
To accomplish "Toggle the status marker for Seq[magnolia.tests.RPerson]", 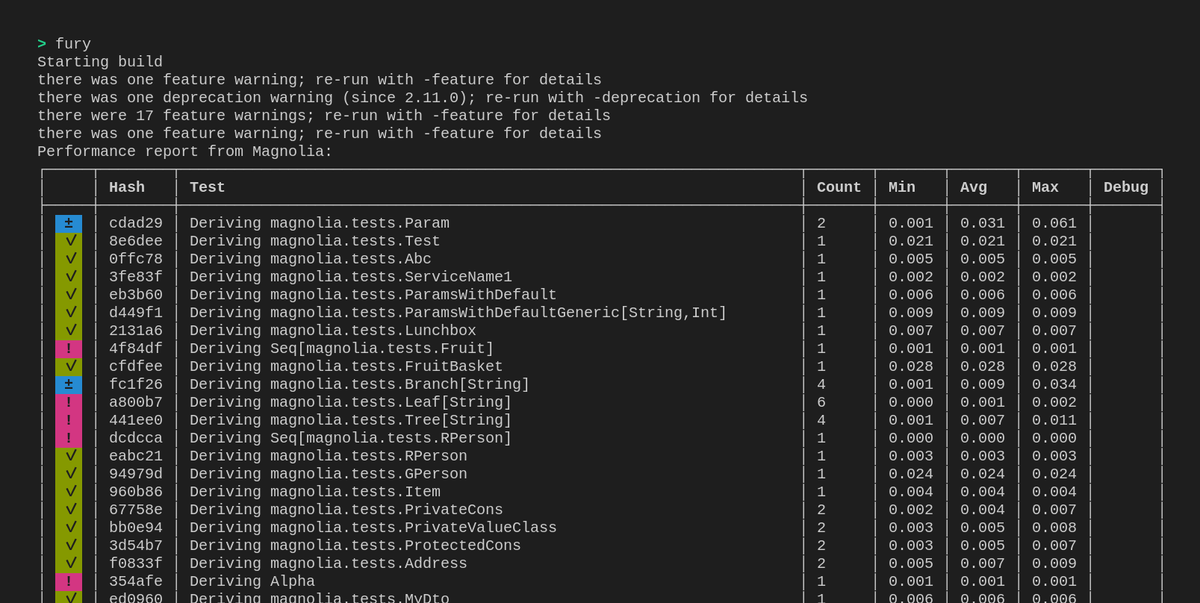I will tap(68, 437).
